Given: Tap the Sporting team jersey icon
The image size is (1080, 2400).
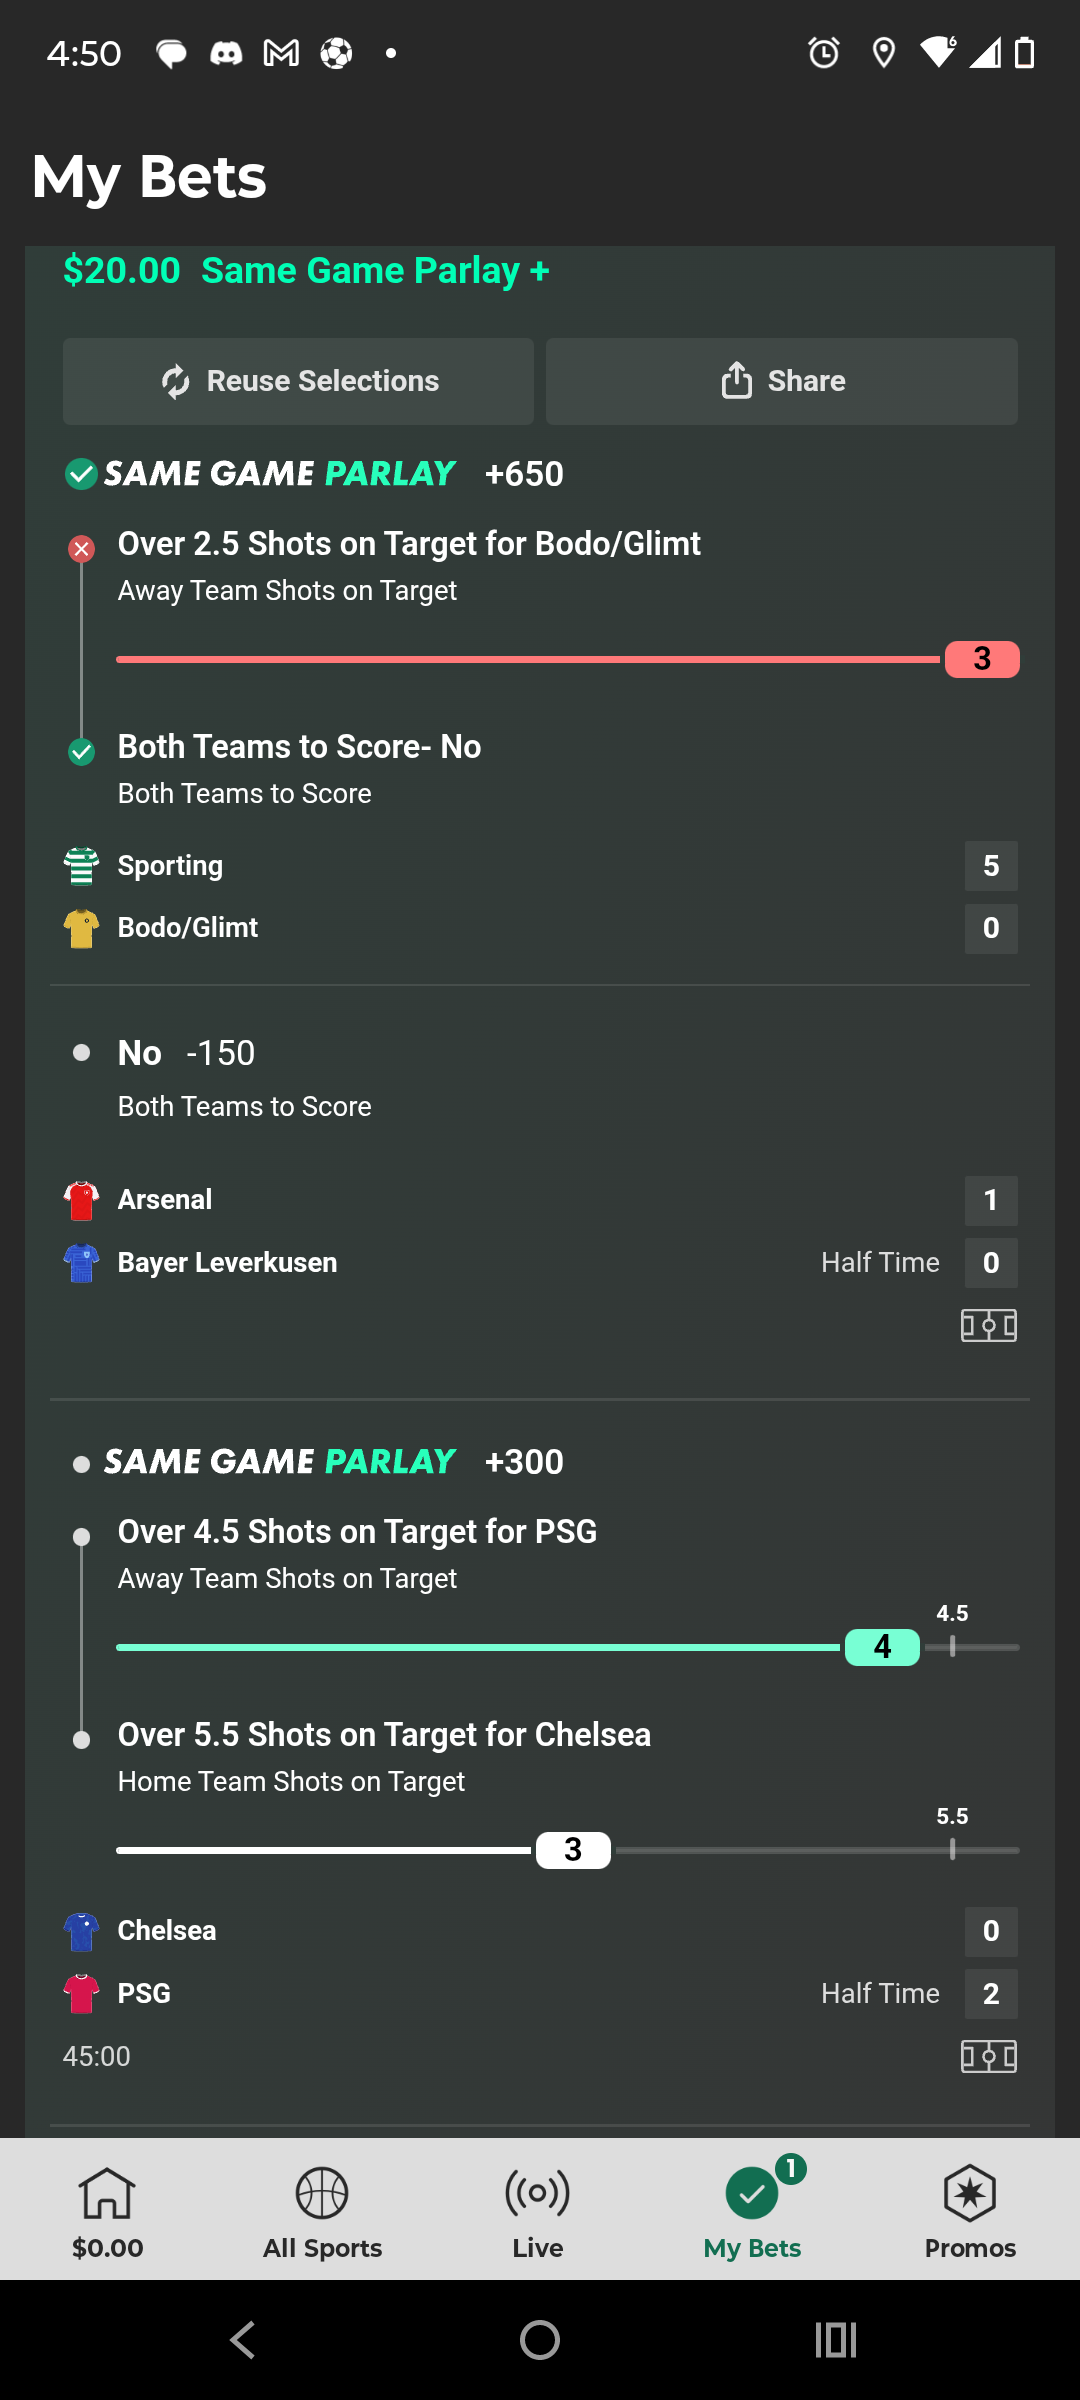Looking at the screenshot, I should [x=81, y=866].
